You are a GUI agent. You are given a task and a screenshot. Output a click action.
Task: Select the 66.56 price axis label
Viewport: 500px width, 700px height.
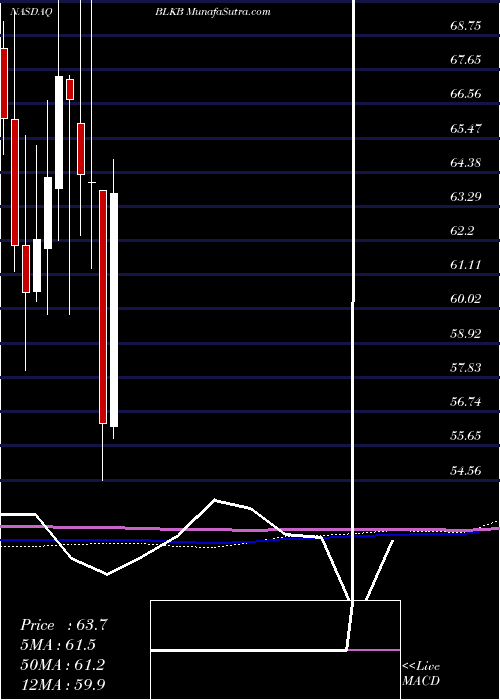coord(466,94)
